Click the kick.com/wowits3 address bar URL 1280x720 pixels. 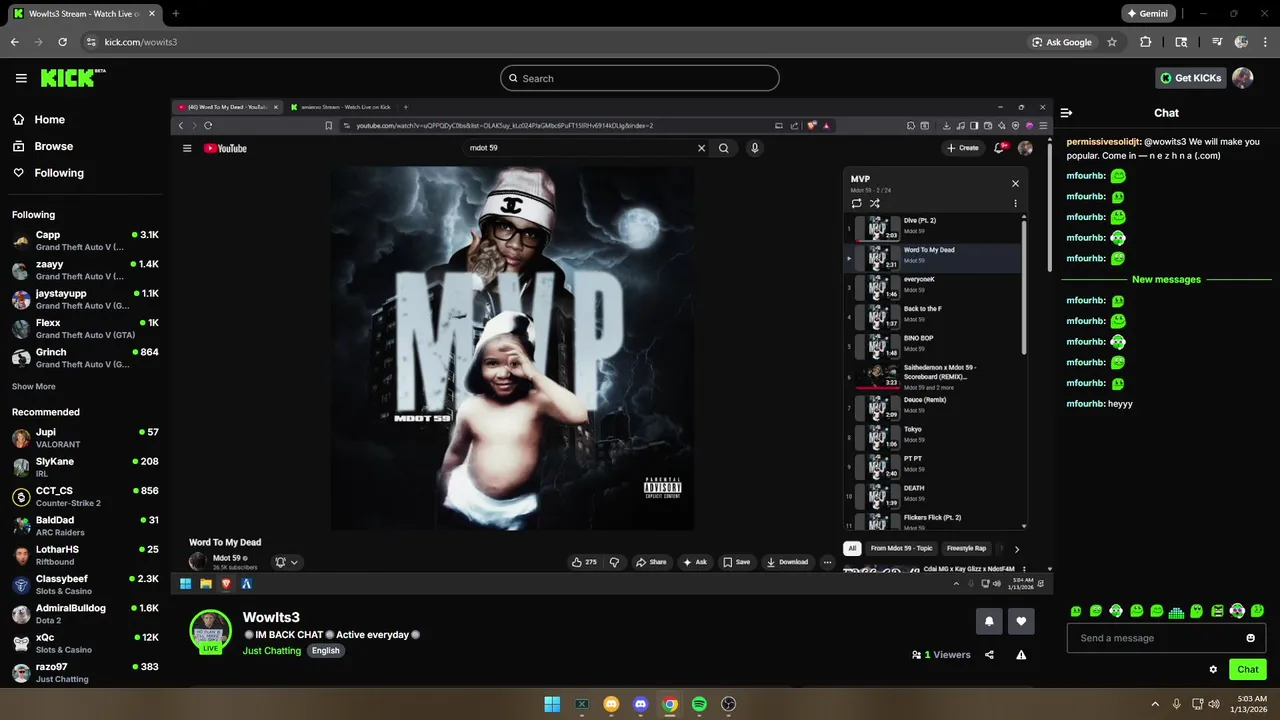pyautogui.click(x=141, y=42)
